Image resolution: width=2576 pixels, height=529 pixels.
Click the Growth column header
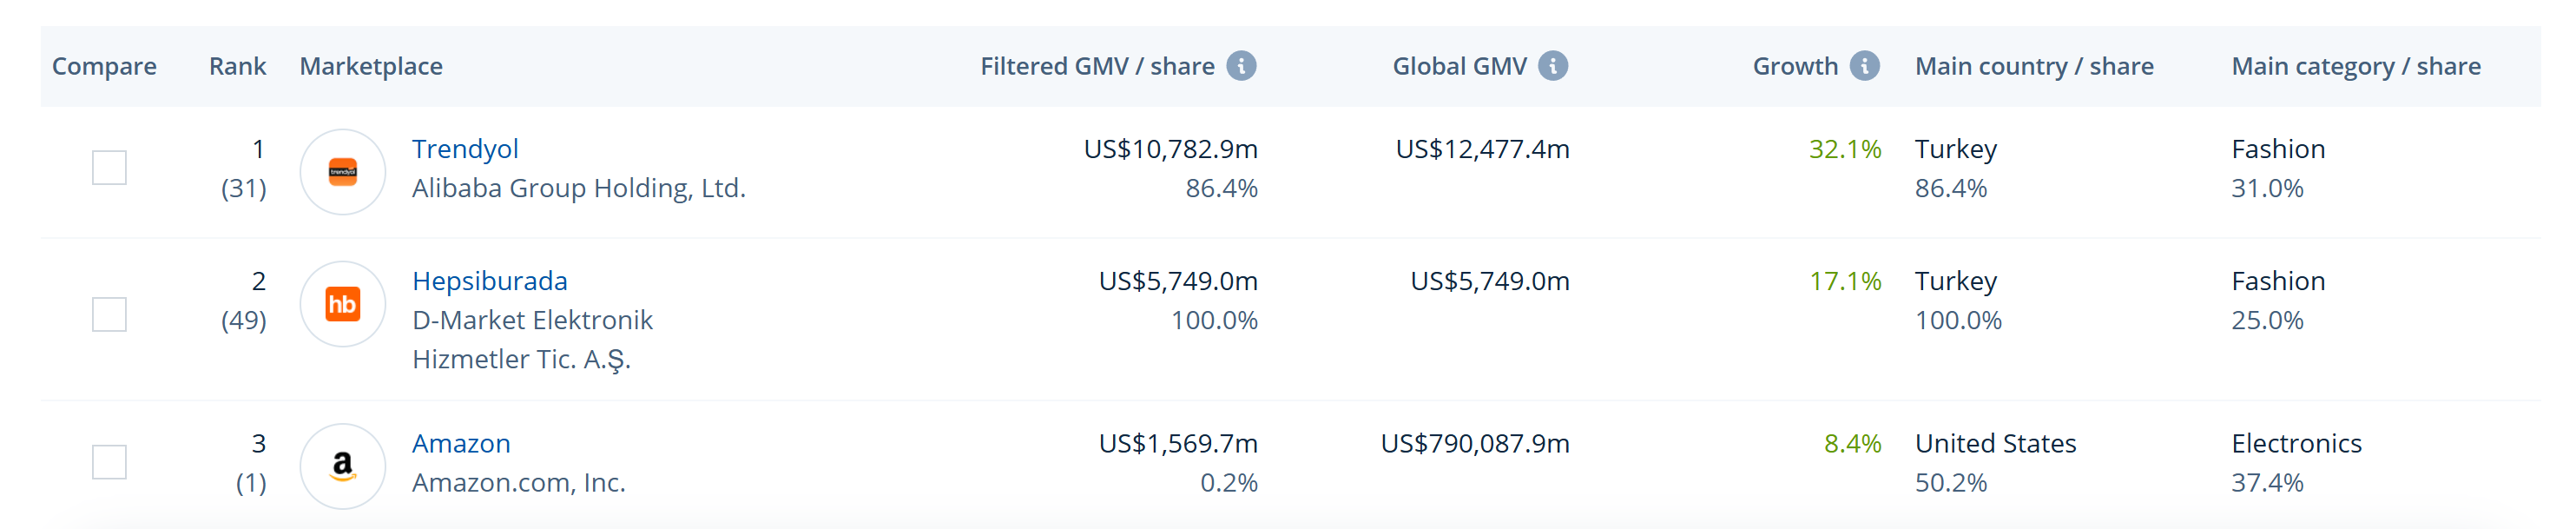(1795, 66)
